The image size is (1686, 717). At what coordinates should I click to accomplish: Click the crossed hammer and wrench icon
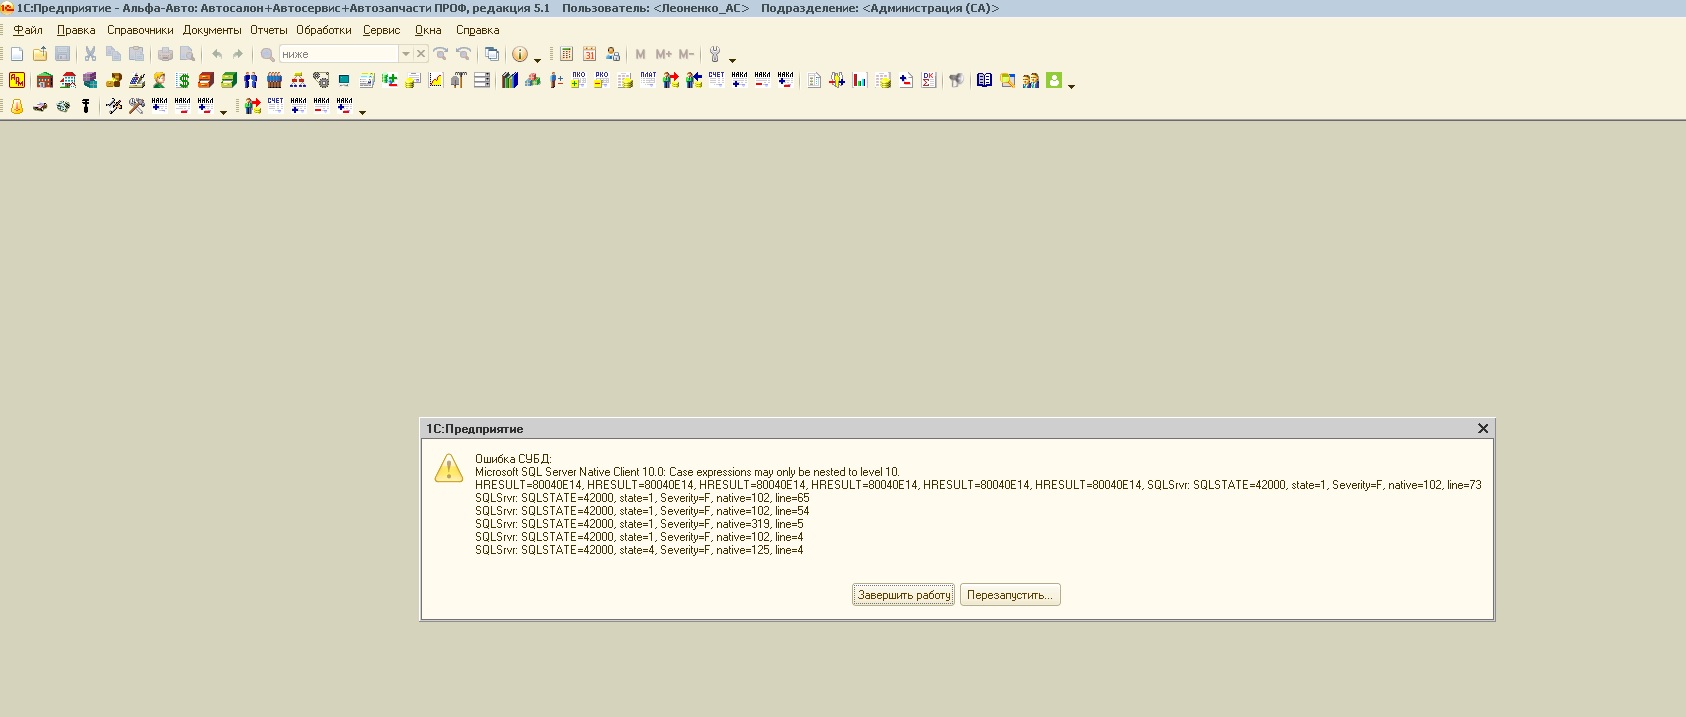(137, 106)
